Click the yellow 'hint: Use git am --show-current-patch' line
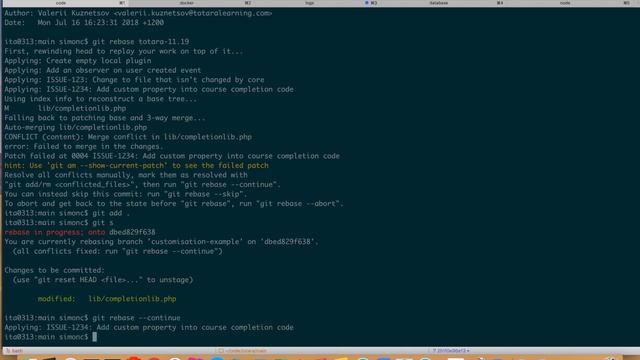640x360 pixels. coord(136,165)
